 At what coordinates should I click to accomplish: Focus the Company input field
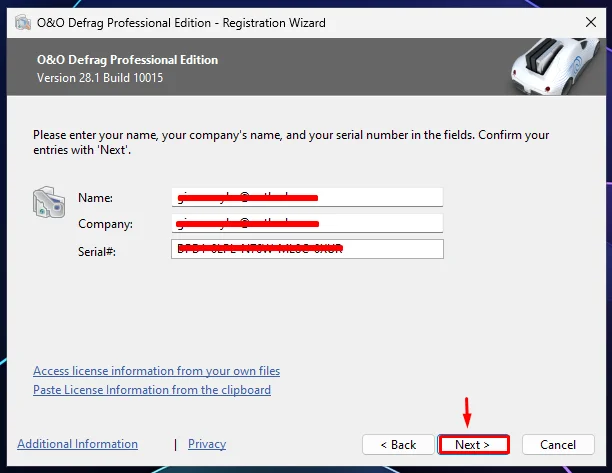(x=307, y=223)
